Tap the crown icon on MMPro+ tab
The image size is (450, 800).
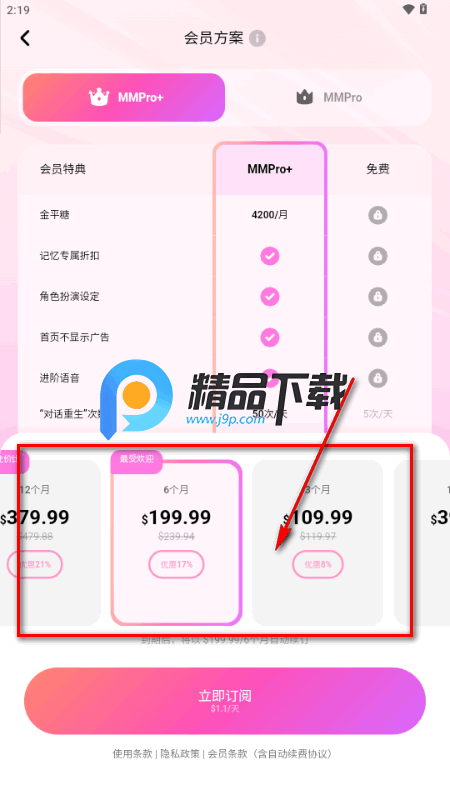coord(99,97)
